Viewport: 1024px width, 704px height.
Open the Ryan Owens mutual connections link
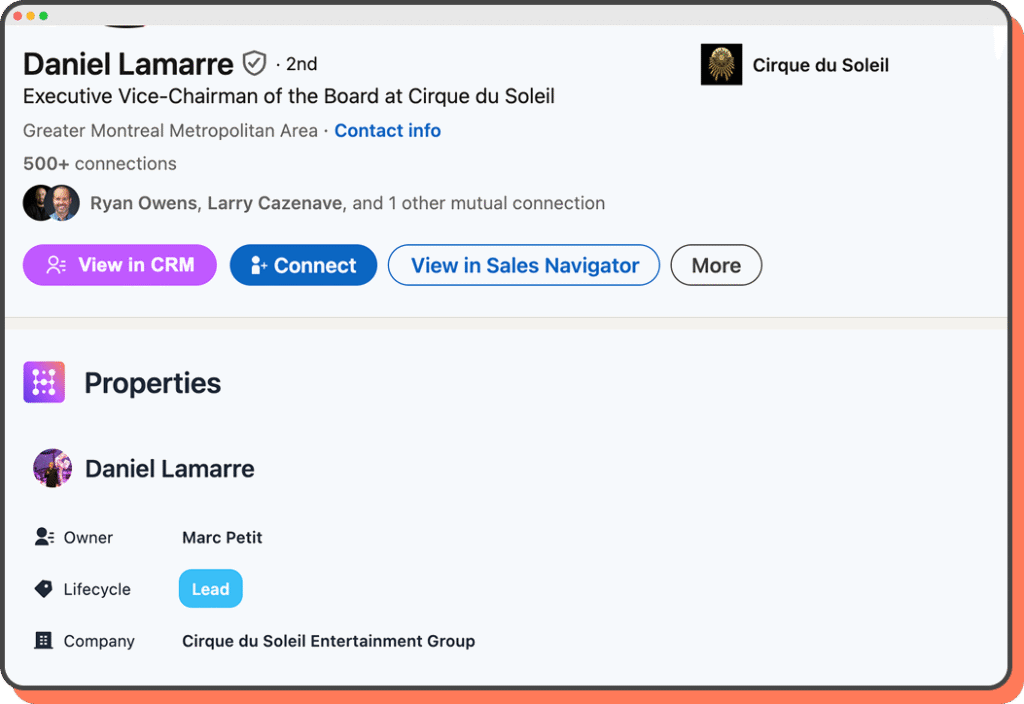point(146,203)
